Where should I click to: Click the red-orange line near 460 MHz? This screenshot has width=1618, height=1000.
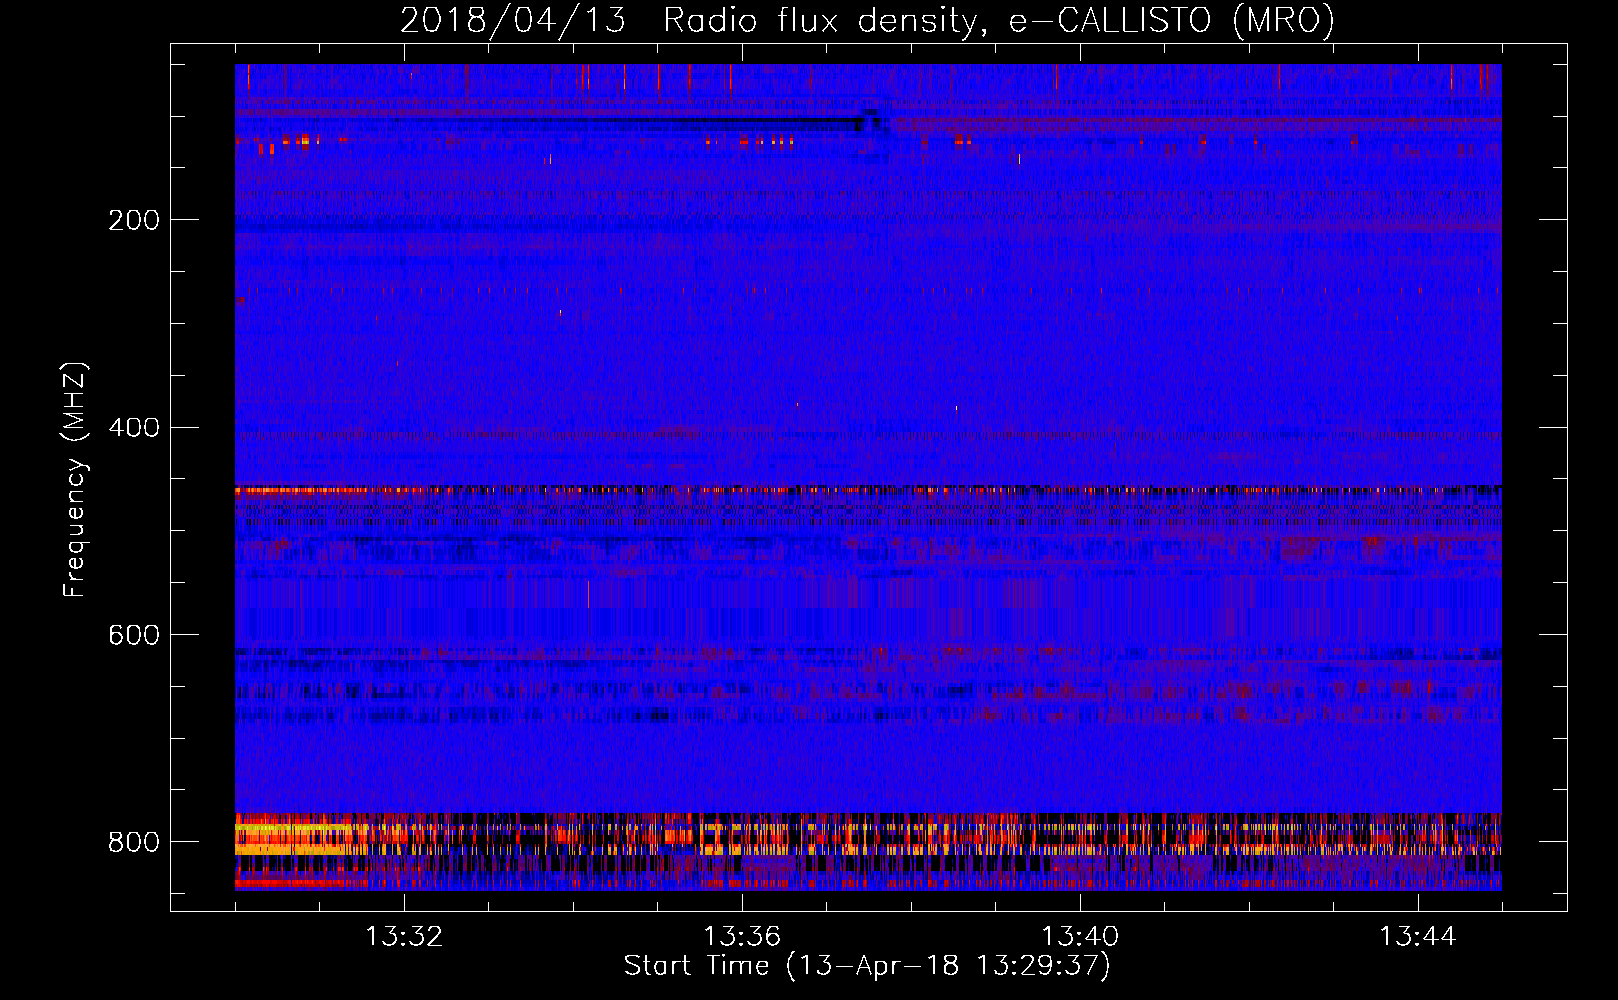coord(868,490)
